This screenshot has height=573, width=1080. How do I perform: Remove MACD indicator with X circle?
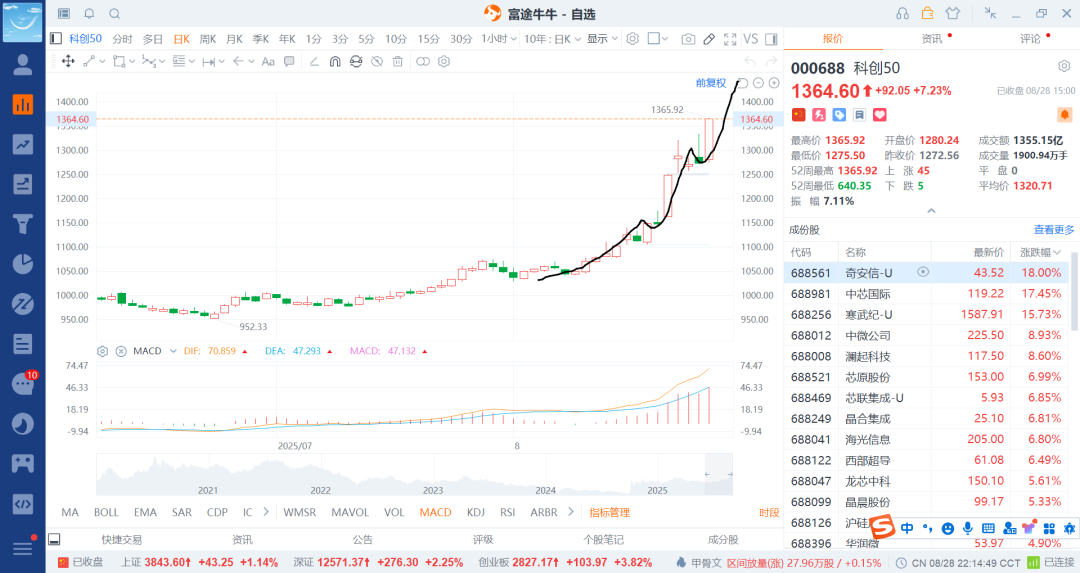point(121,351)
